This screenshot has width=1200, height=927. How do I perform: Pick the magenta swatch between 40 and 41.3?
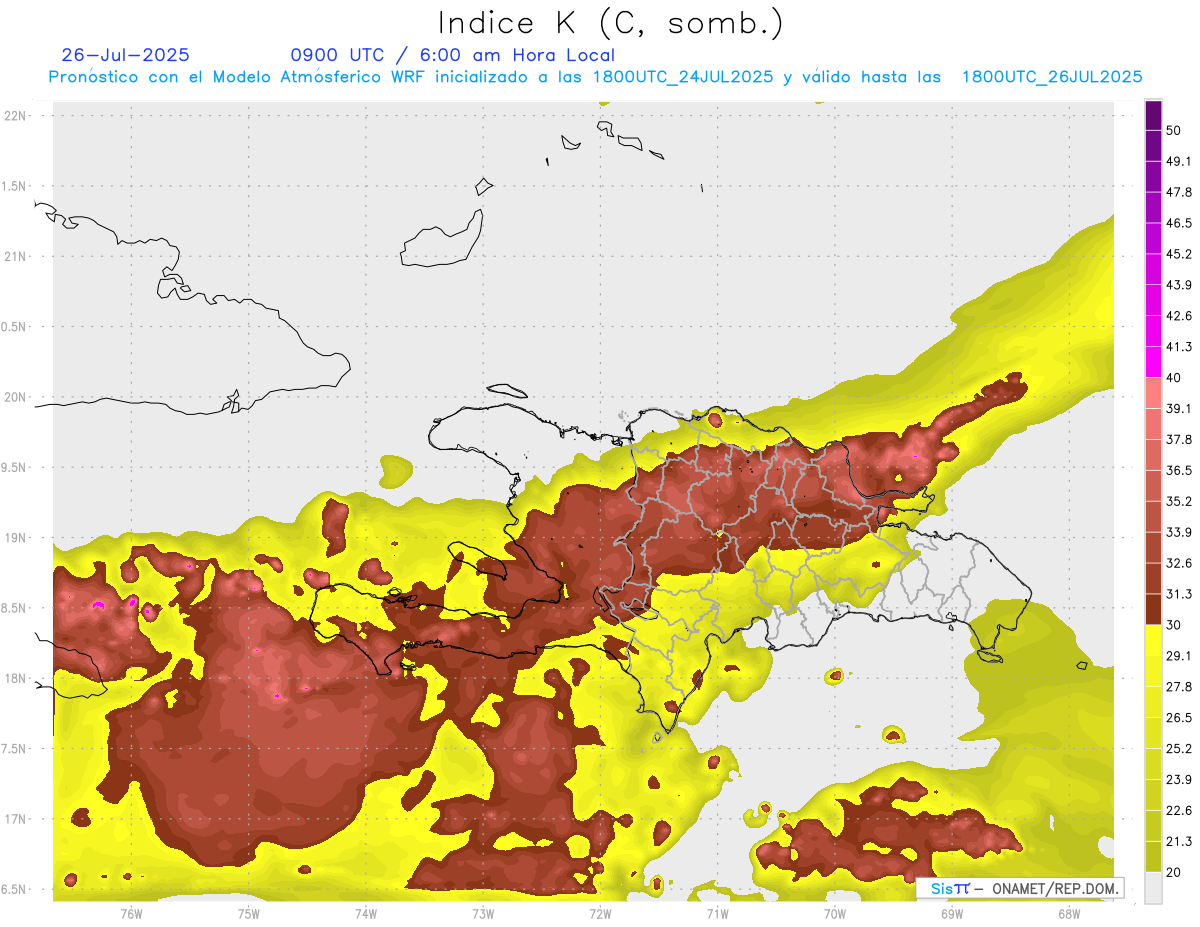[1153, 362]
